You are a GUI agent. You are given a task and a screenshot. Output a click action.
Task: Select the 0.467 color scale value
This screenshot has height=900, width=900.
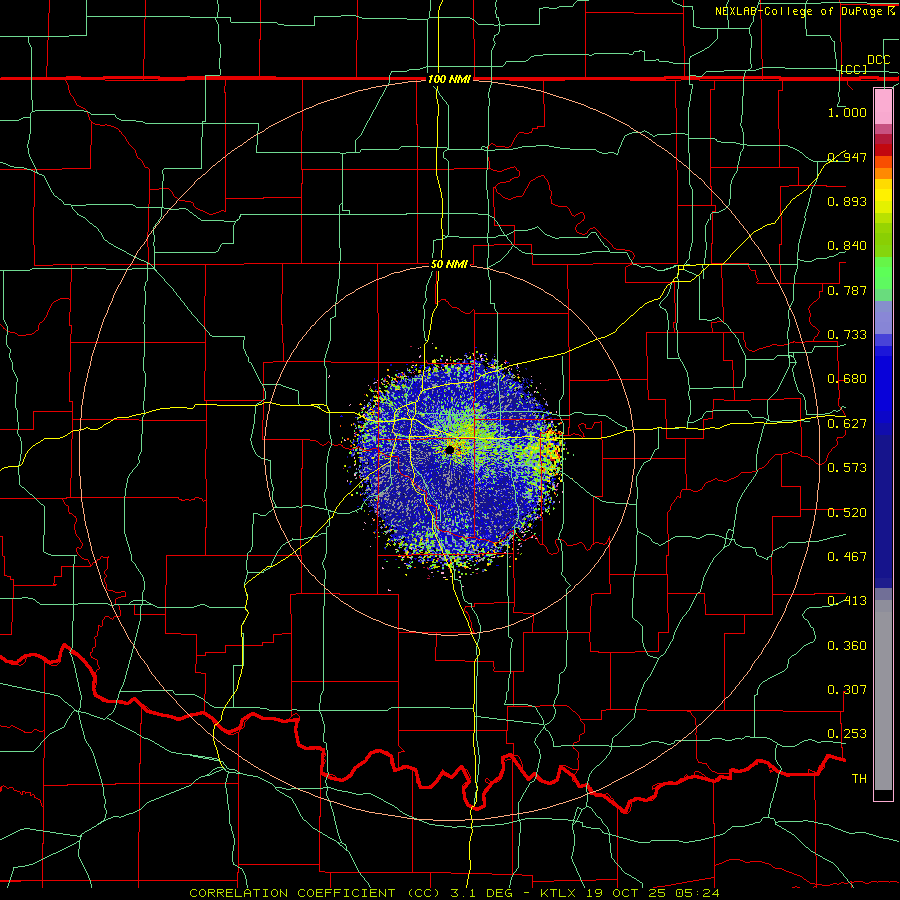click(847, 557)
